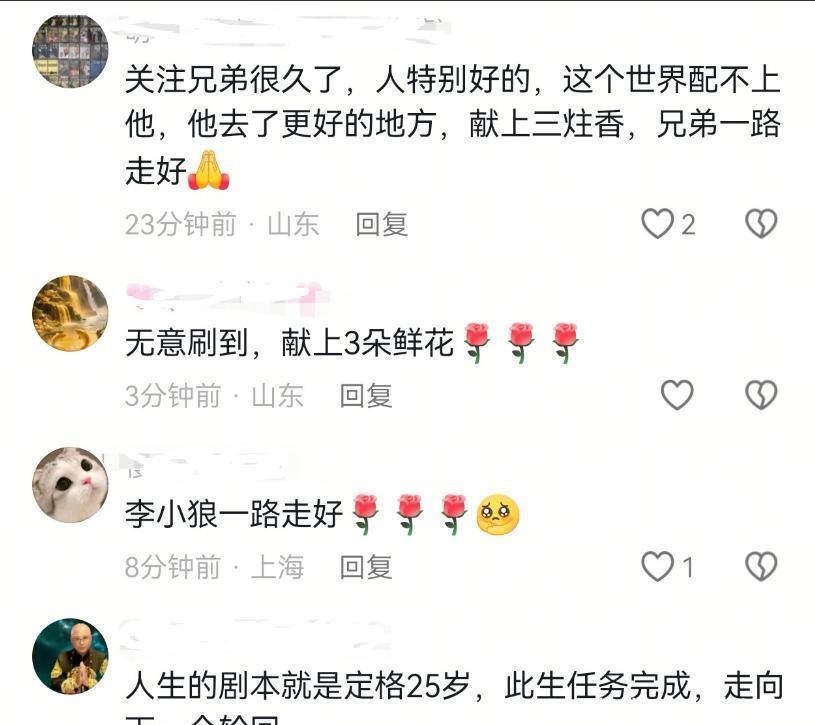Open the cat avatar profile

point(70,484)
